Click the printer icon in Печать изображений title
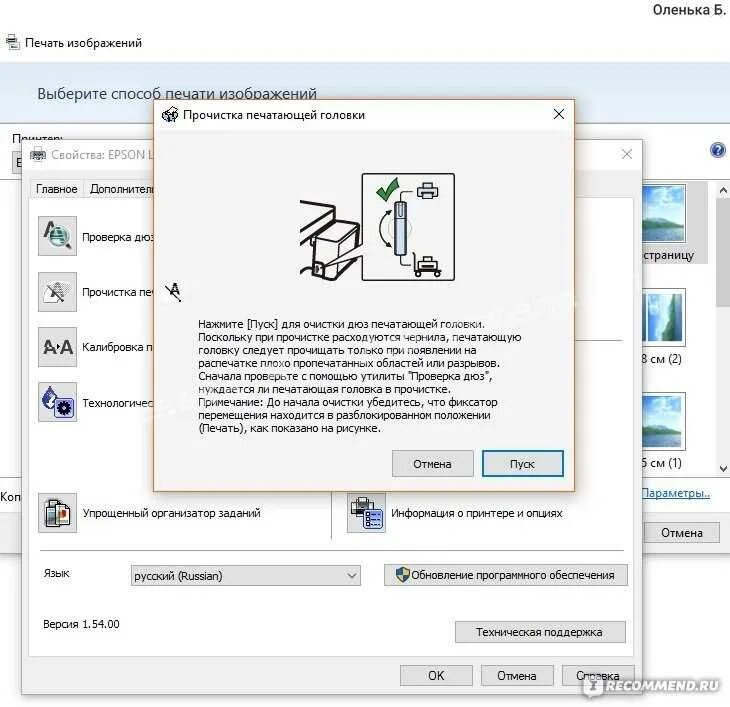The image size is (730, 707). pyautogui.click(x=12, y=42)
